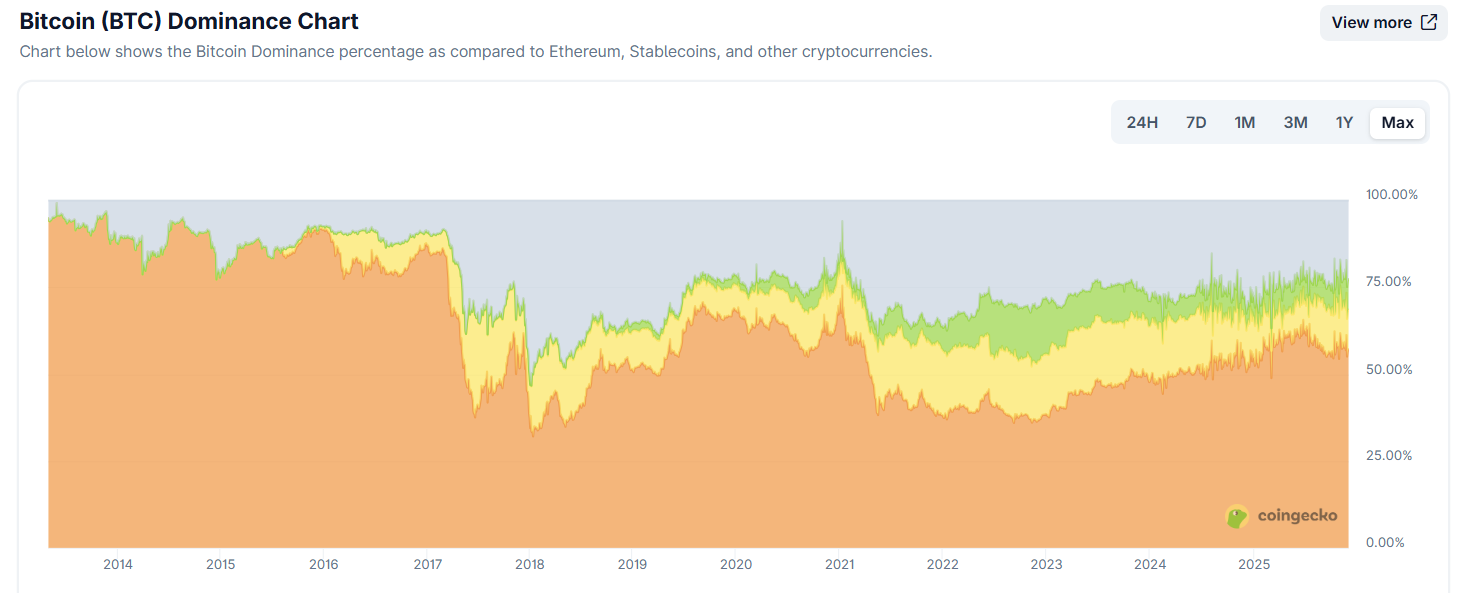This screenshot has height=593, width=1457.
Task: Select the 24H time range
Action: pos(1142,122)
